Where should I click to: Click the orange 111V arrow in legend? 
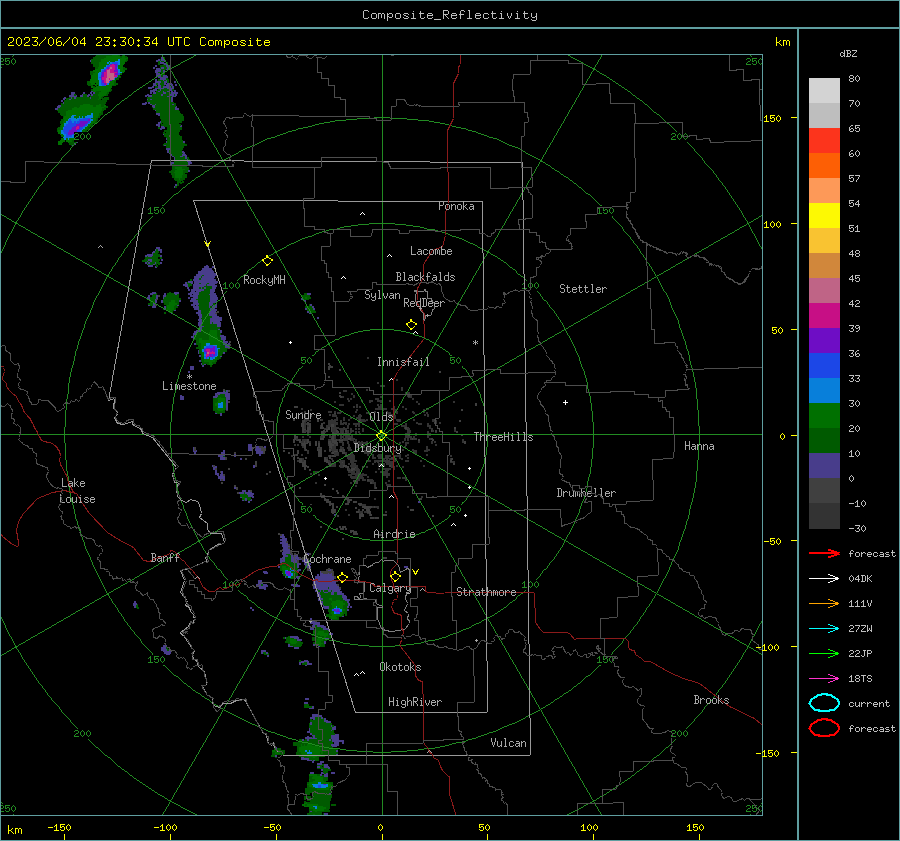tap(824, 603)
